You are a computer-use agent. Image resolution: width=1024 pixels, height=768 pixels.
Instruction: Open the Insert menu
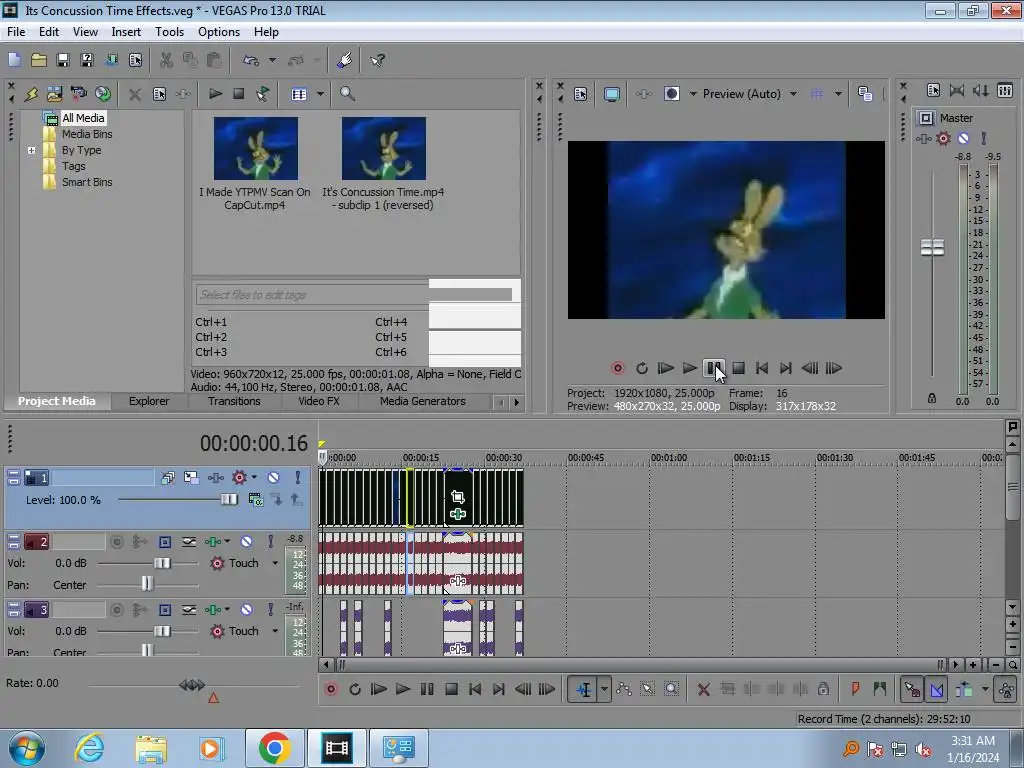point(126,32)
